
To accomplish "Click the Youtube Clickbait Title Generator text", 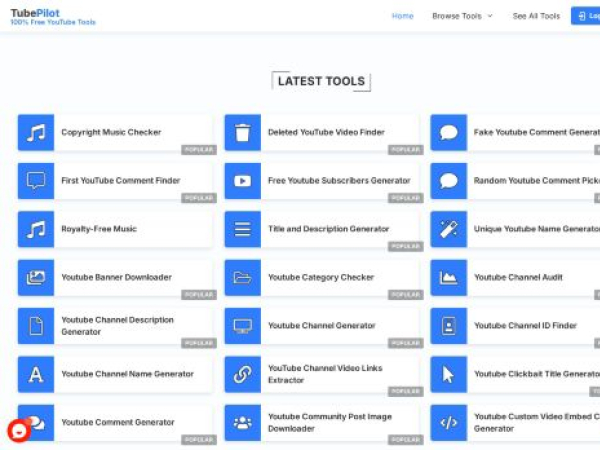I will coord(537,373).
